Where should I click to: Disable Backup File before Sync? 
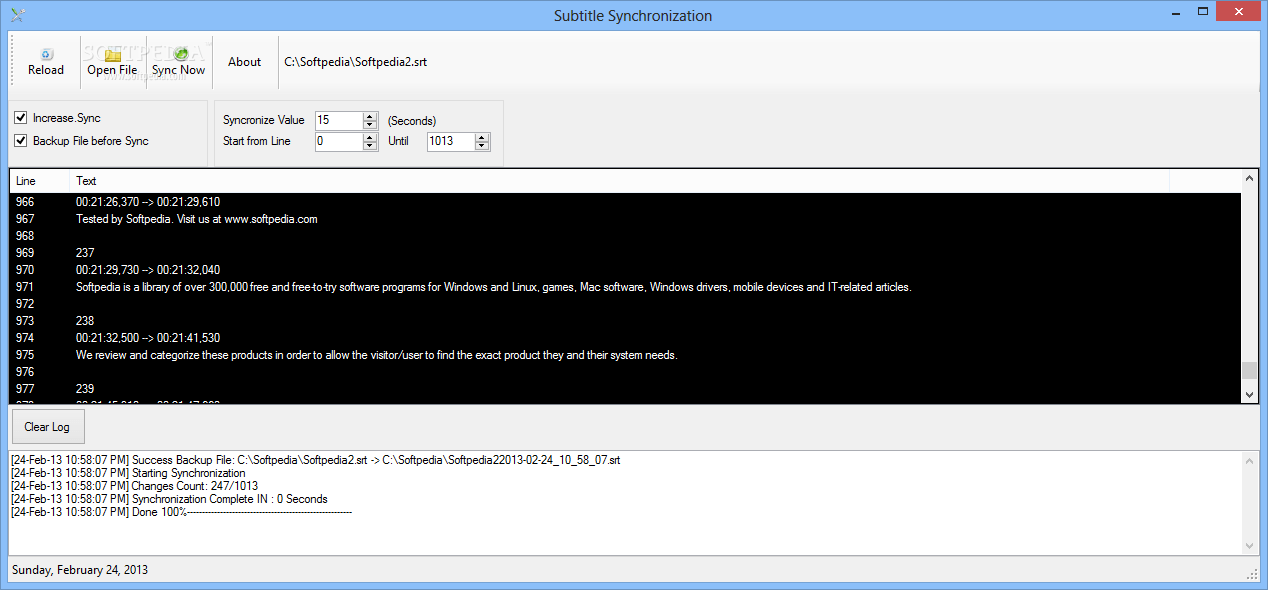[20, 140]
